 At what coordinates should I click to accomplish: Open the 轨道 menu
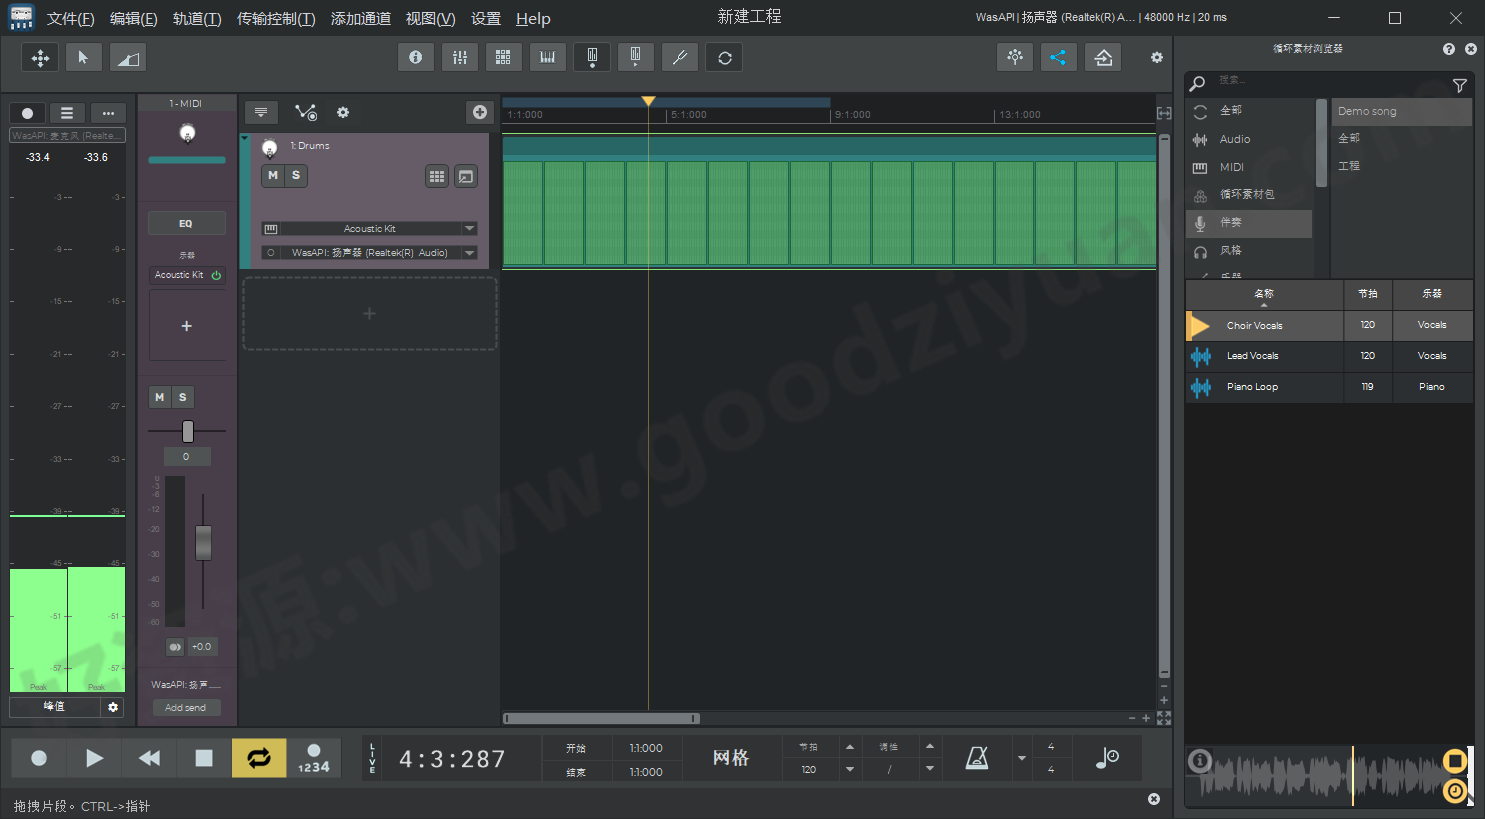(x=196, y=18)
